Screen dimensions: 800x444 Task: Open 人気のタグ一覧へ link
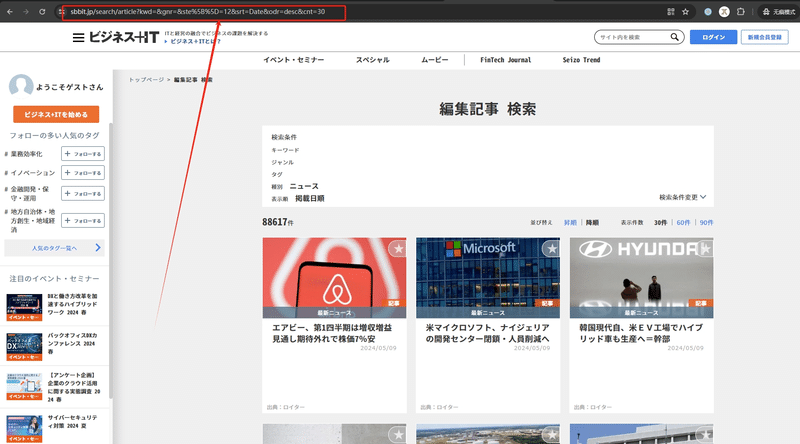point(55,248)
